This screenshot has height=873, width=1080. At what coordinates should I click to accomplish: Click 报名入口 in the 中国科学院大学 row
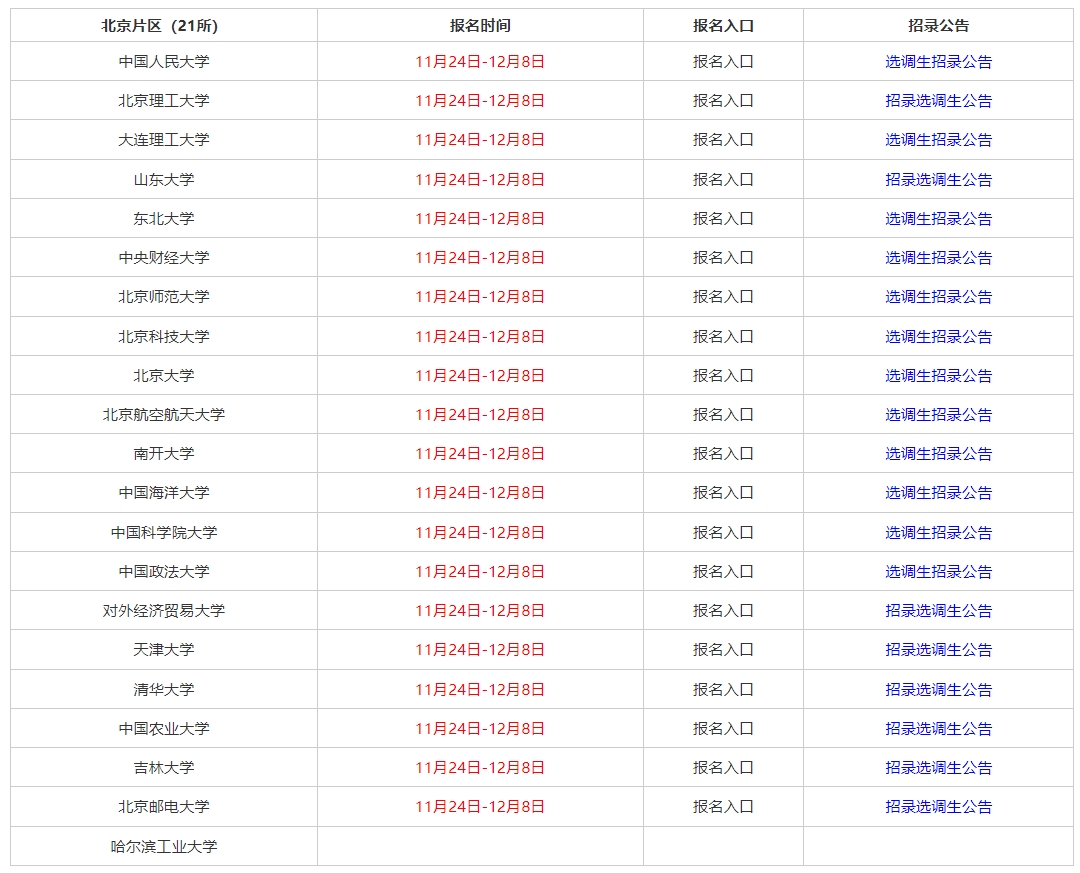[723, 533]
